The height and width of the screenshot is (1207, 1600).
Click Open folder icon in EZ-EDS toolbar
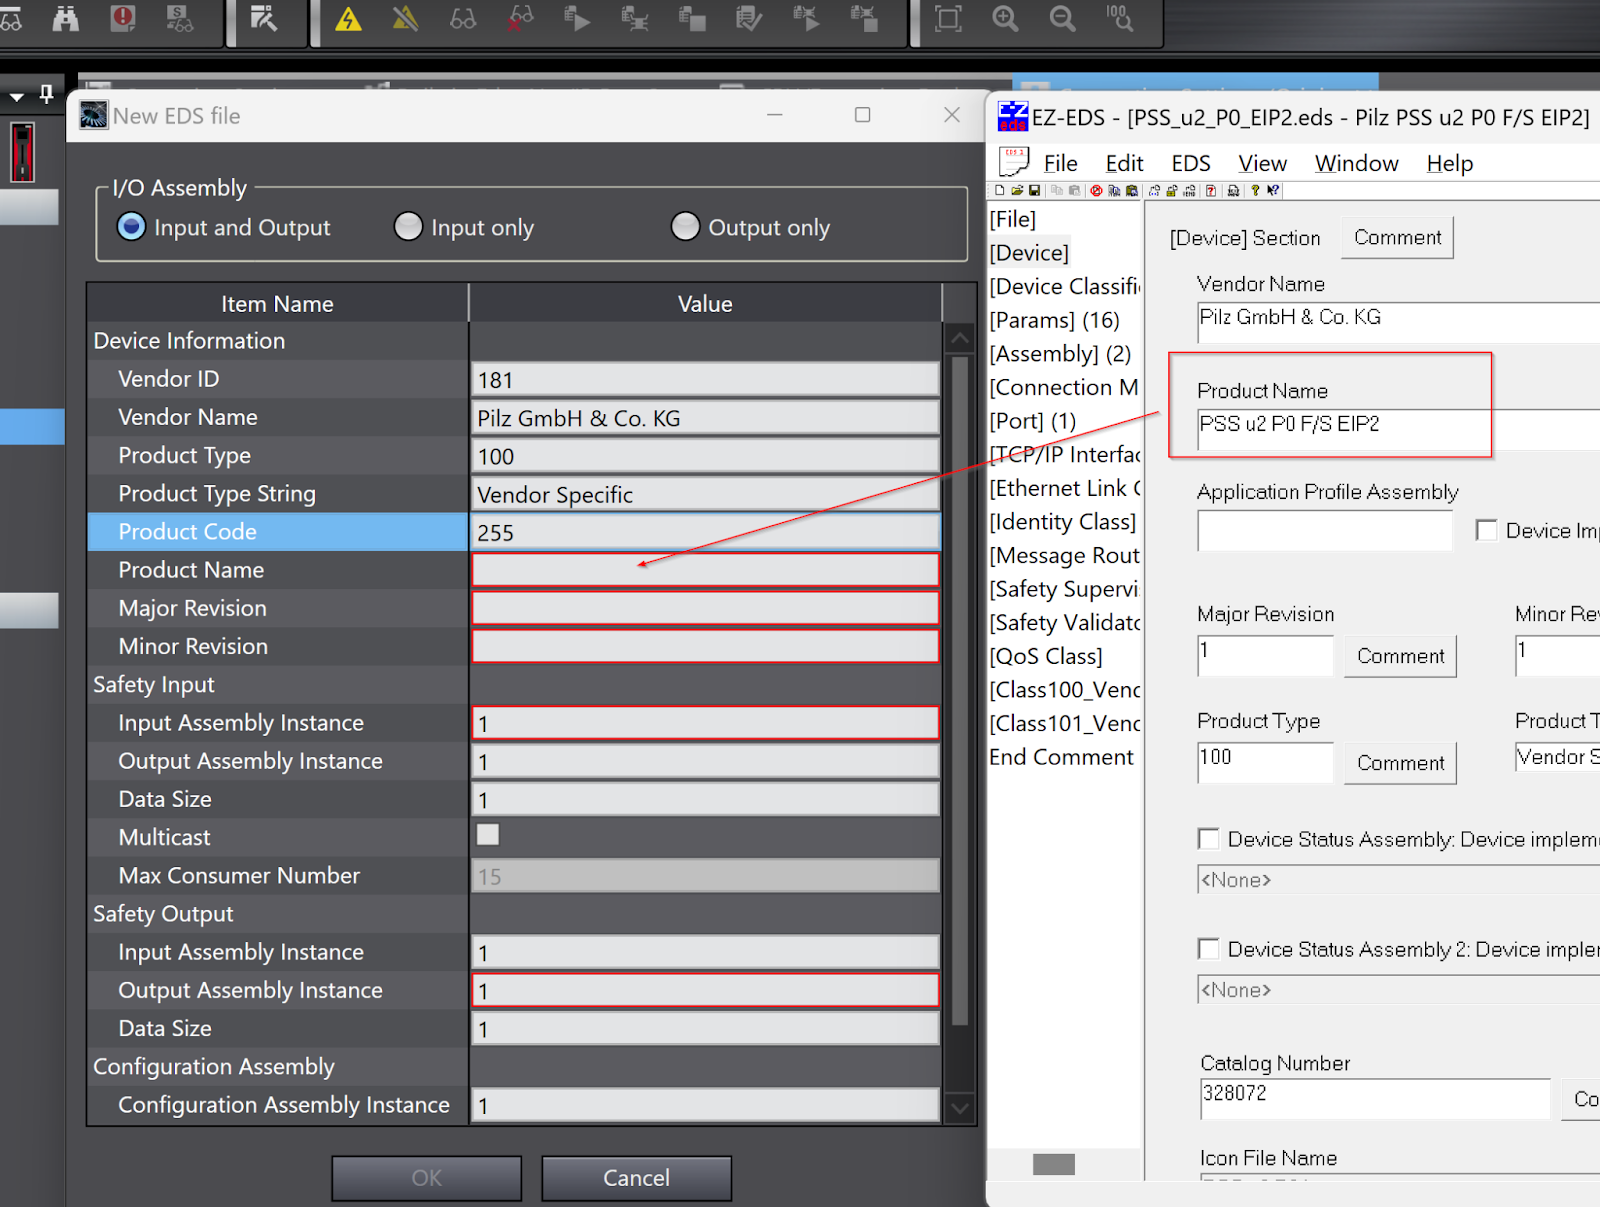pos(1017,190)
